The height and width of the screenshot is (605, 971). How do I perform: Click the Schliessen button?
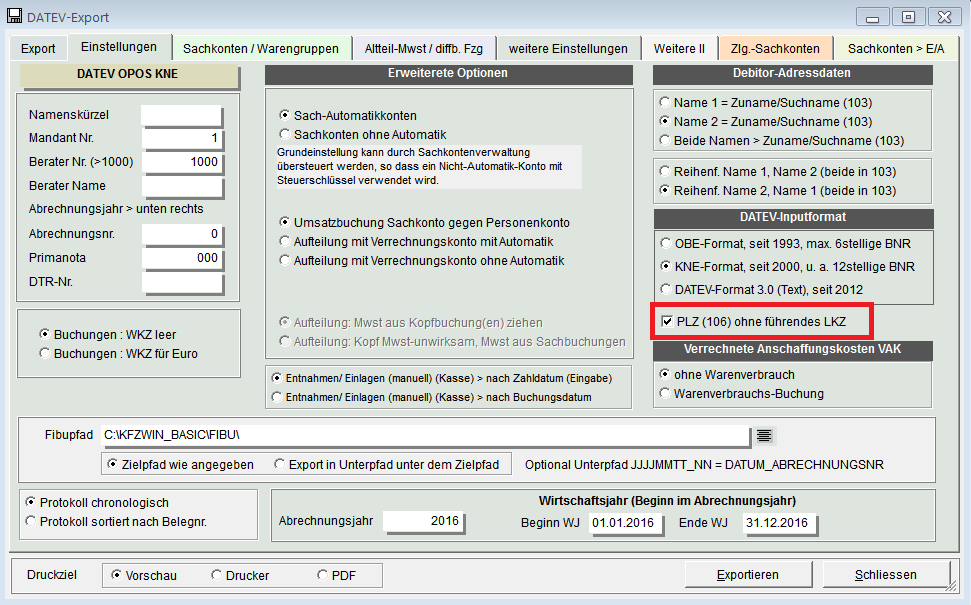click(886, 575)
